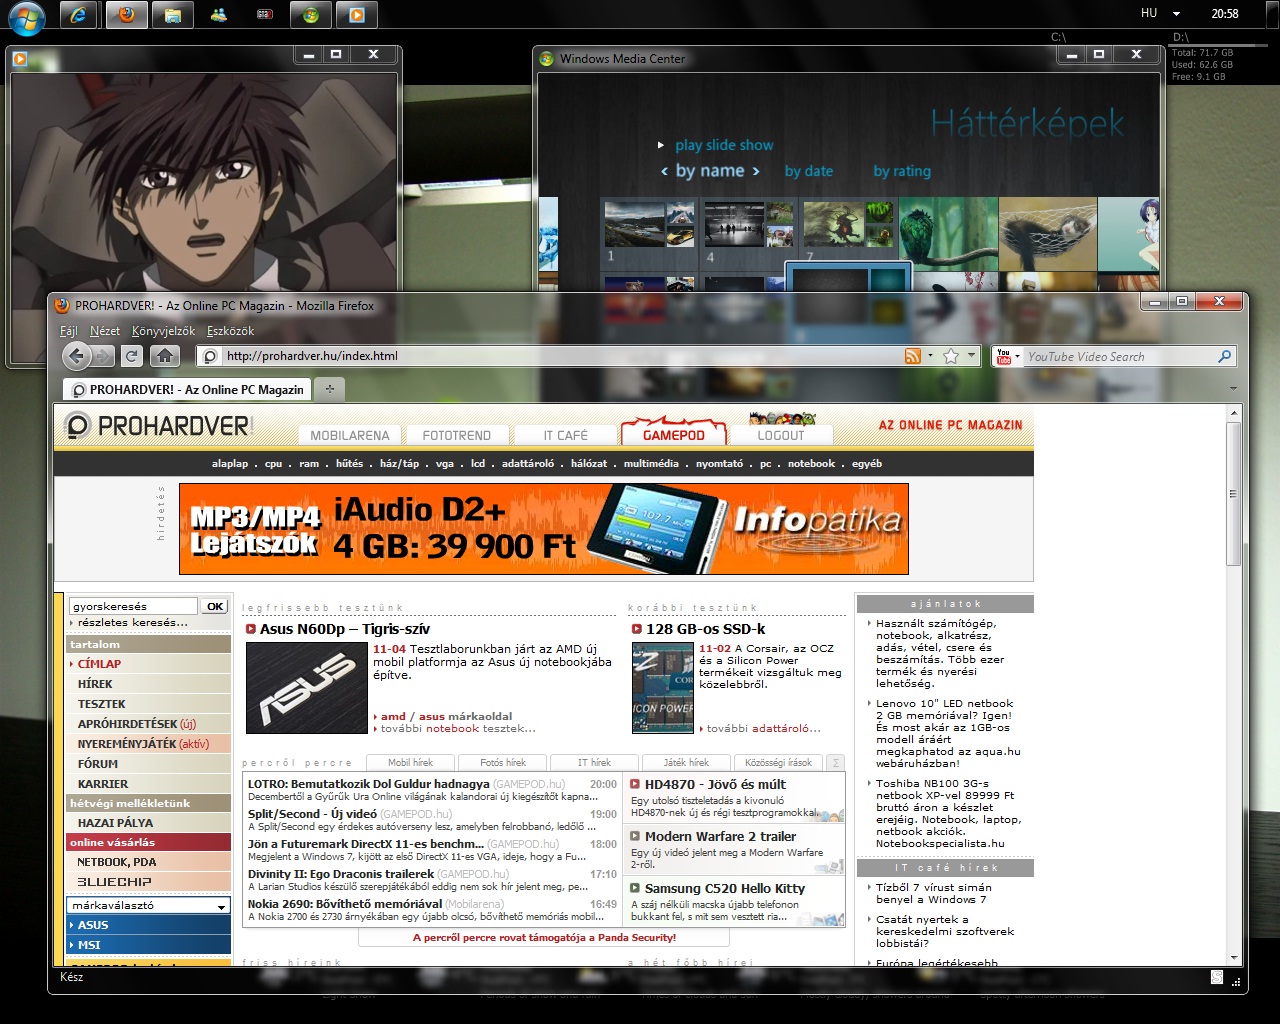The width and height of the screenshot is (1280, 1024).
Task: Click the Prohardver logo
Action: (158, 426)
